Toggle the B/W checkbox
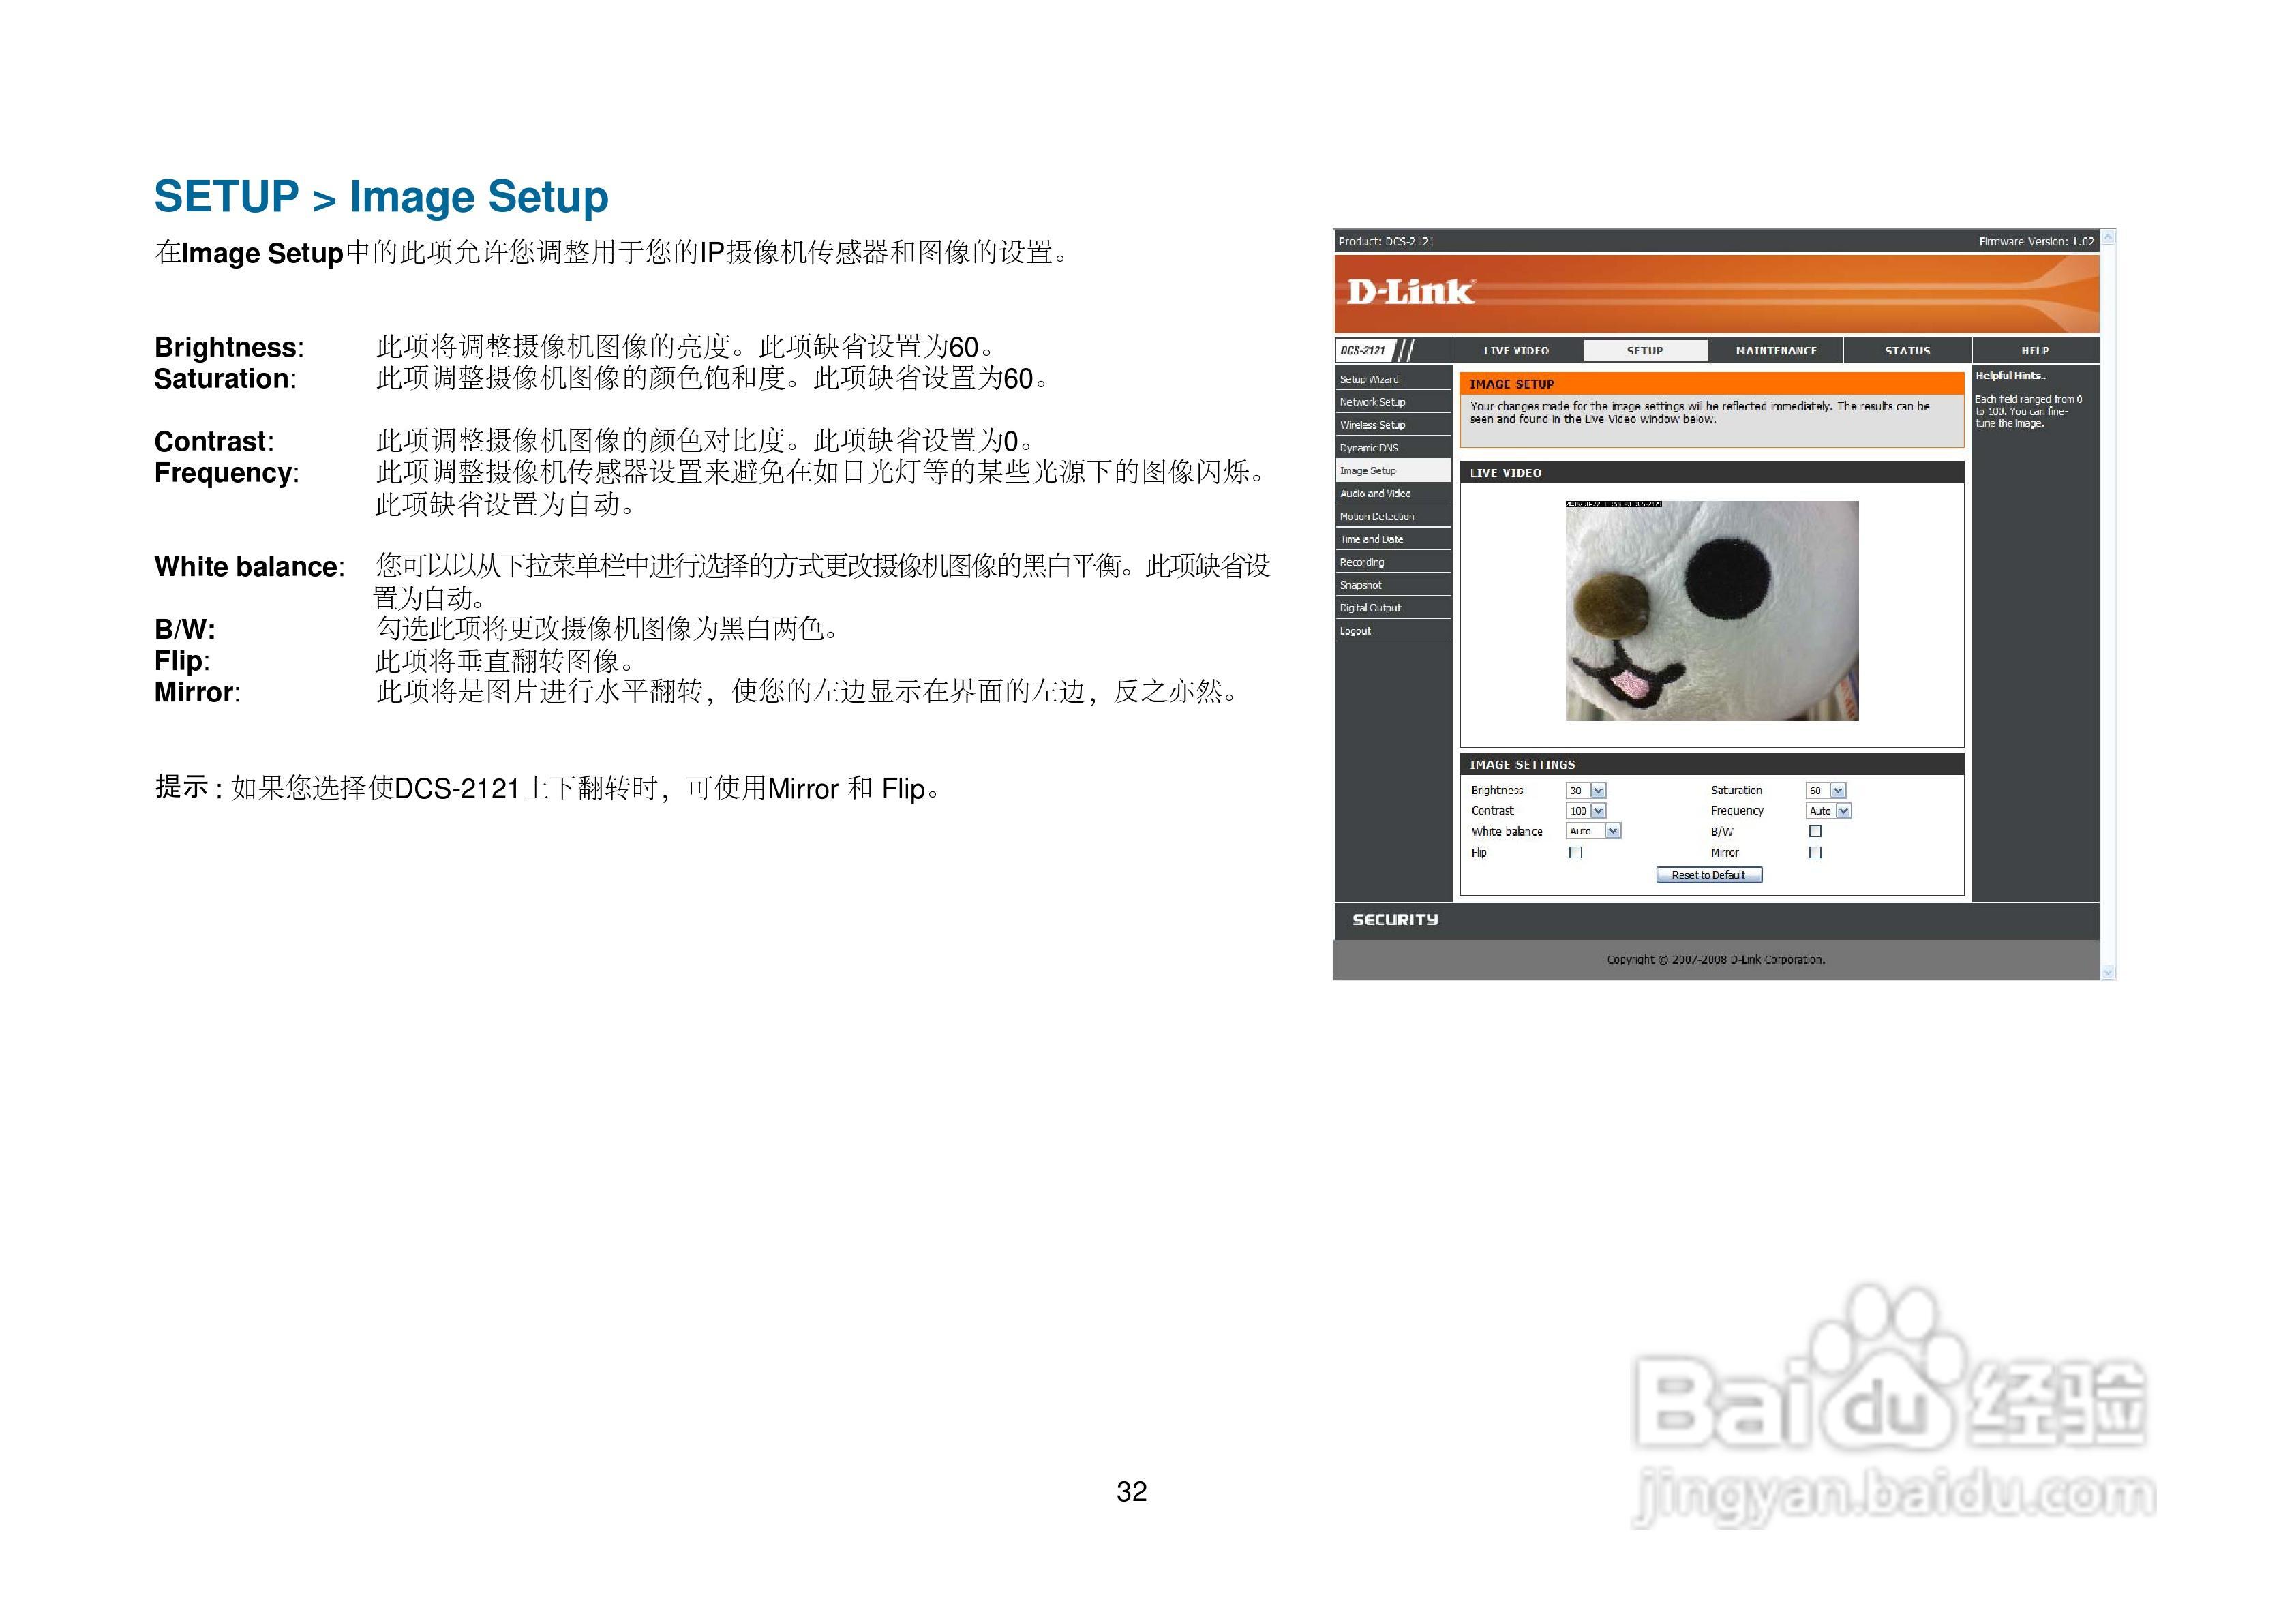The width and height of the screenshot is (2296, 1623). point(1815,831)
